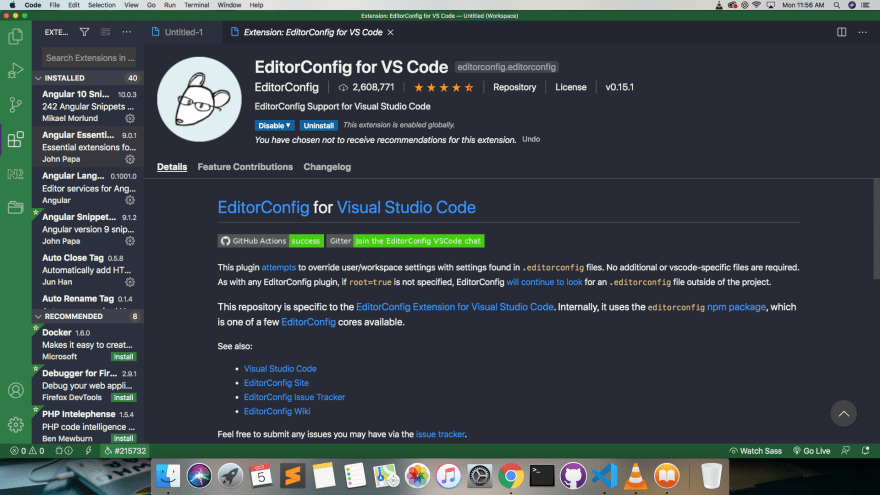The height and width of the screenshot is (495, 880).
Task: Open Sublime Text from the Dock
Action: coord(292,476)
